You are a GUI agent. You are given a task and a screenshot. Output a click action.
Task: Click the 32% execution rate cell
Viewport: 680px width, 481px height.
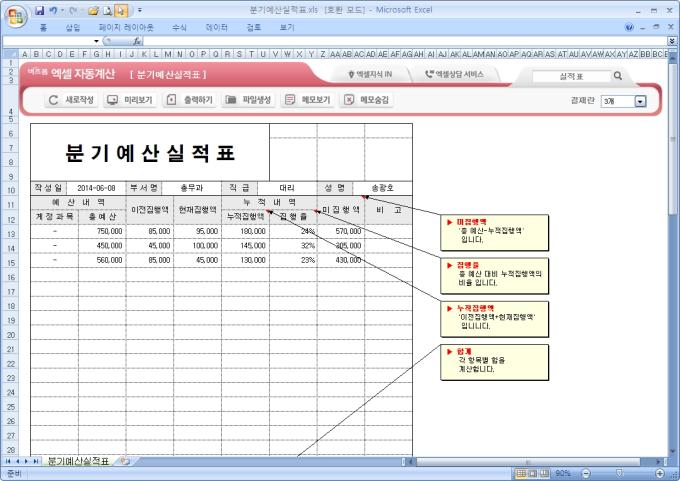tap(293, 245)
